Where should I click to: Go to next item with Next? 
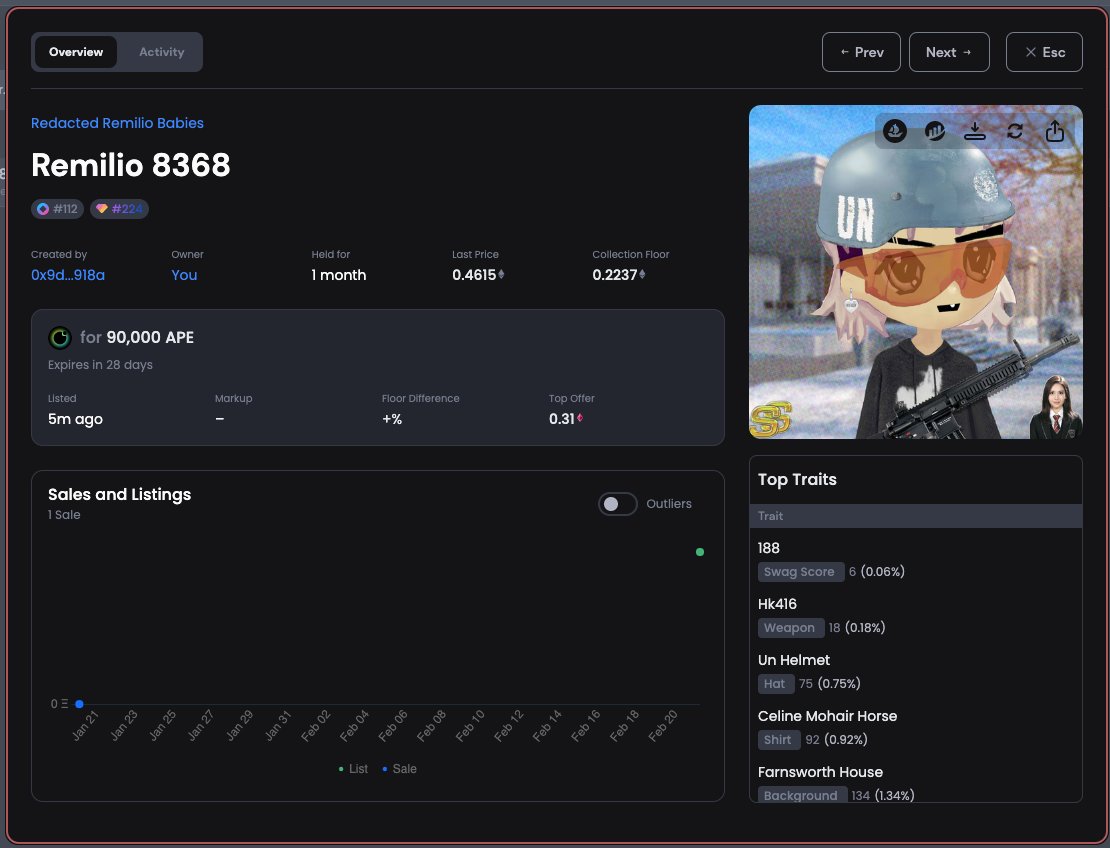[949, 52]
